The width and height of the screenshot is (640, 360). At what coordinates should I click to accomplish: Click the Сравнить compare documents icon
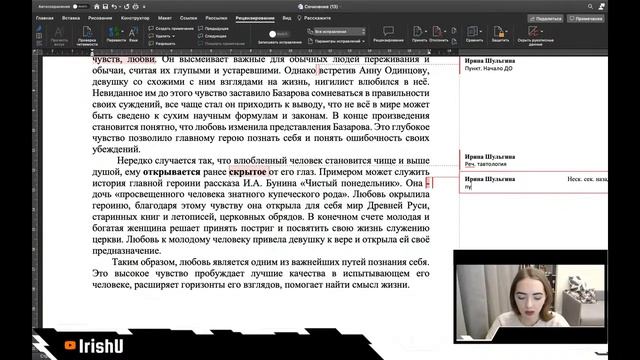click(x=472, y=32)
